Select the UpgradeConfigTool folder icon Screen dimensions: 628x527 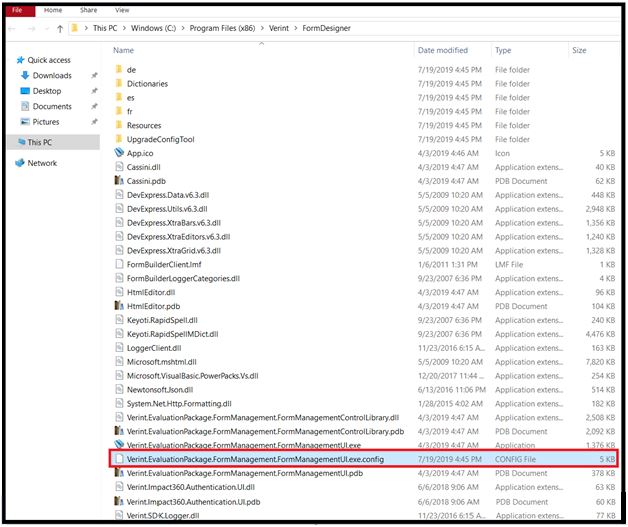tap(119, 139)
